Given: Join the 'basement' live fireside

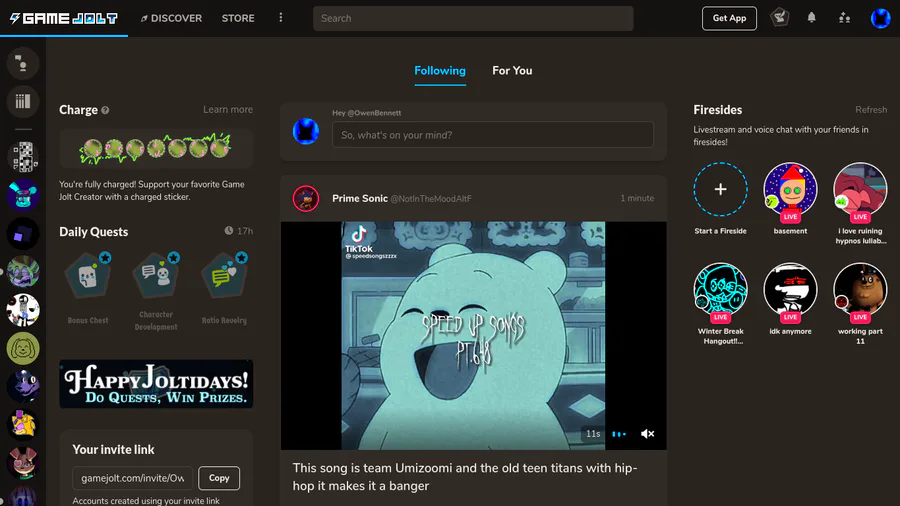Looking at the screenshot, I should click(790, 189).
